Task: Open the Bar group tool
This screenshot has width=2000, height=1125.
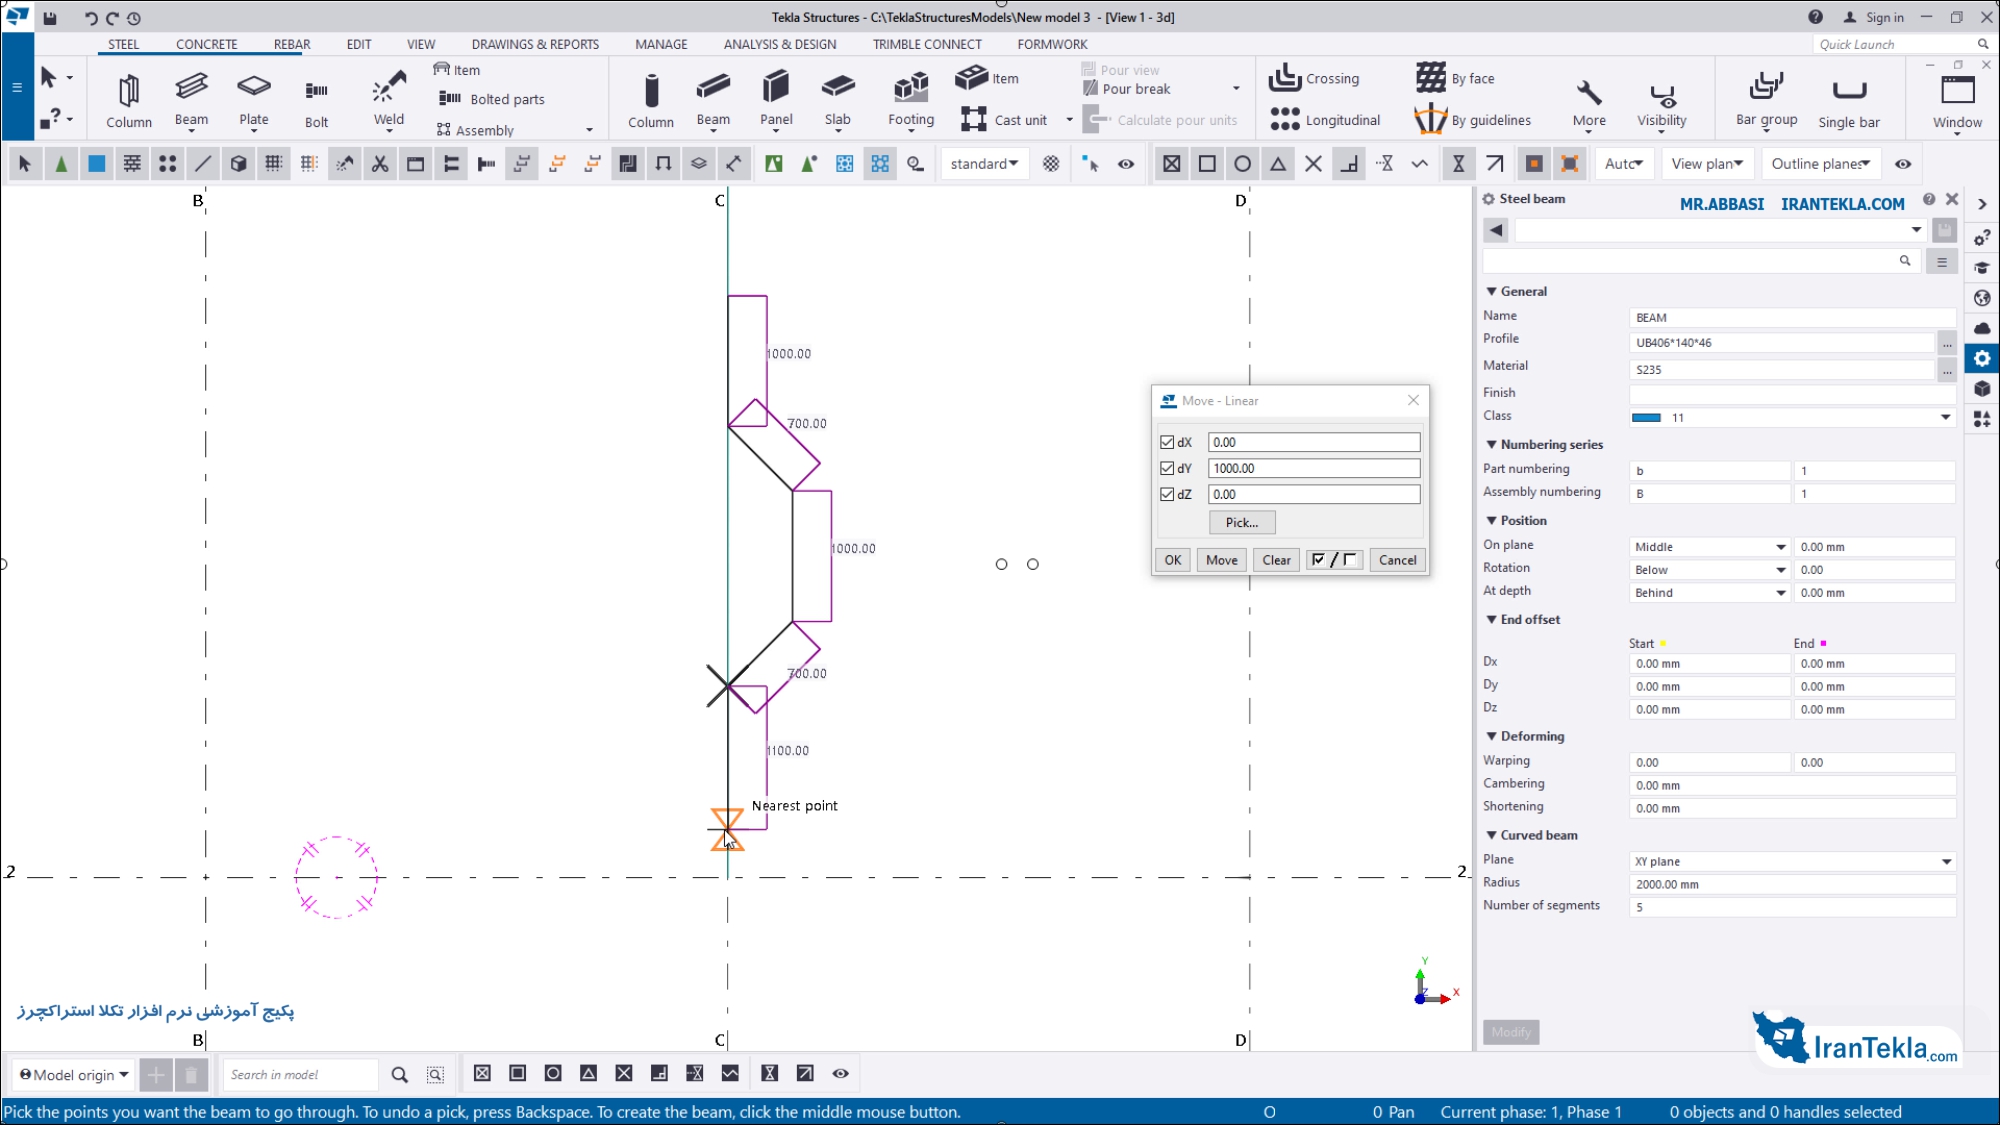Action: (1766, 100)
